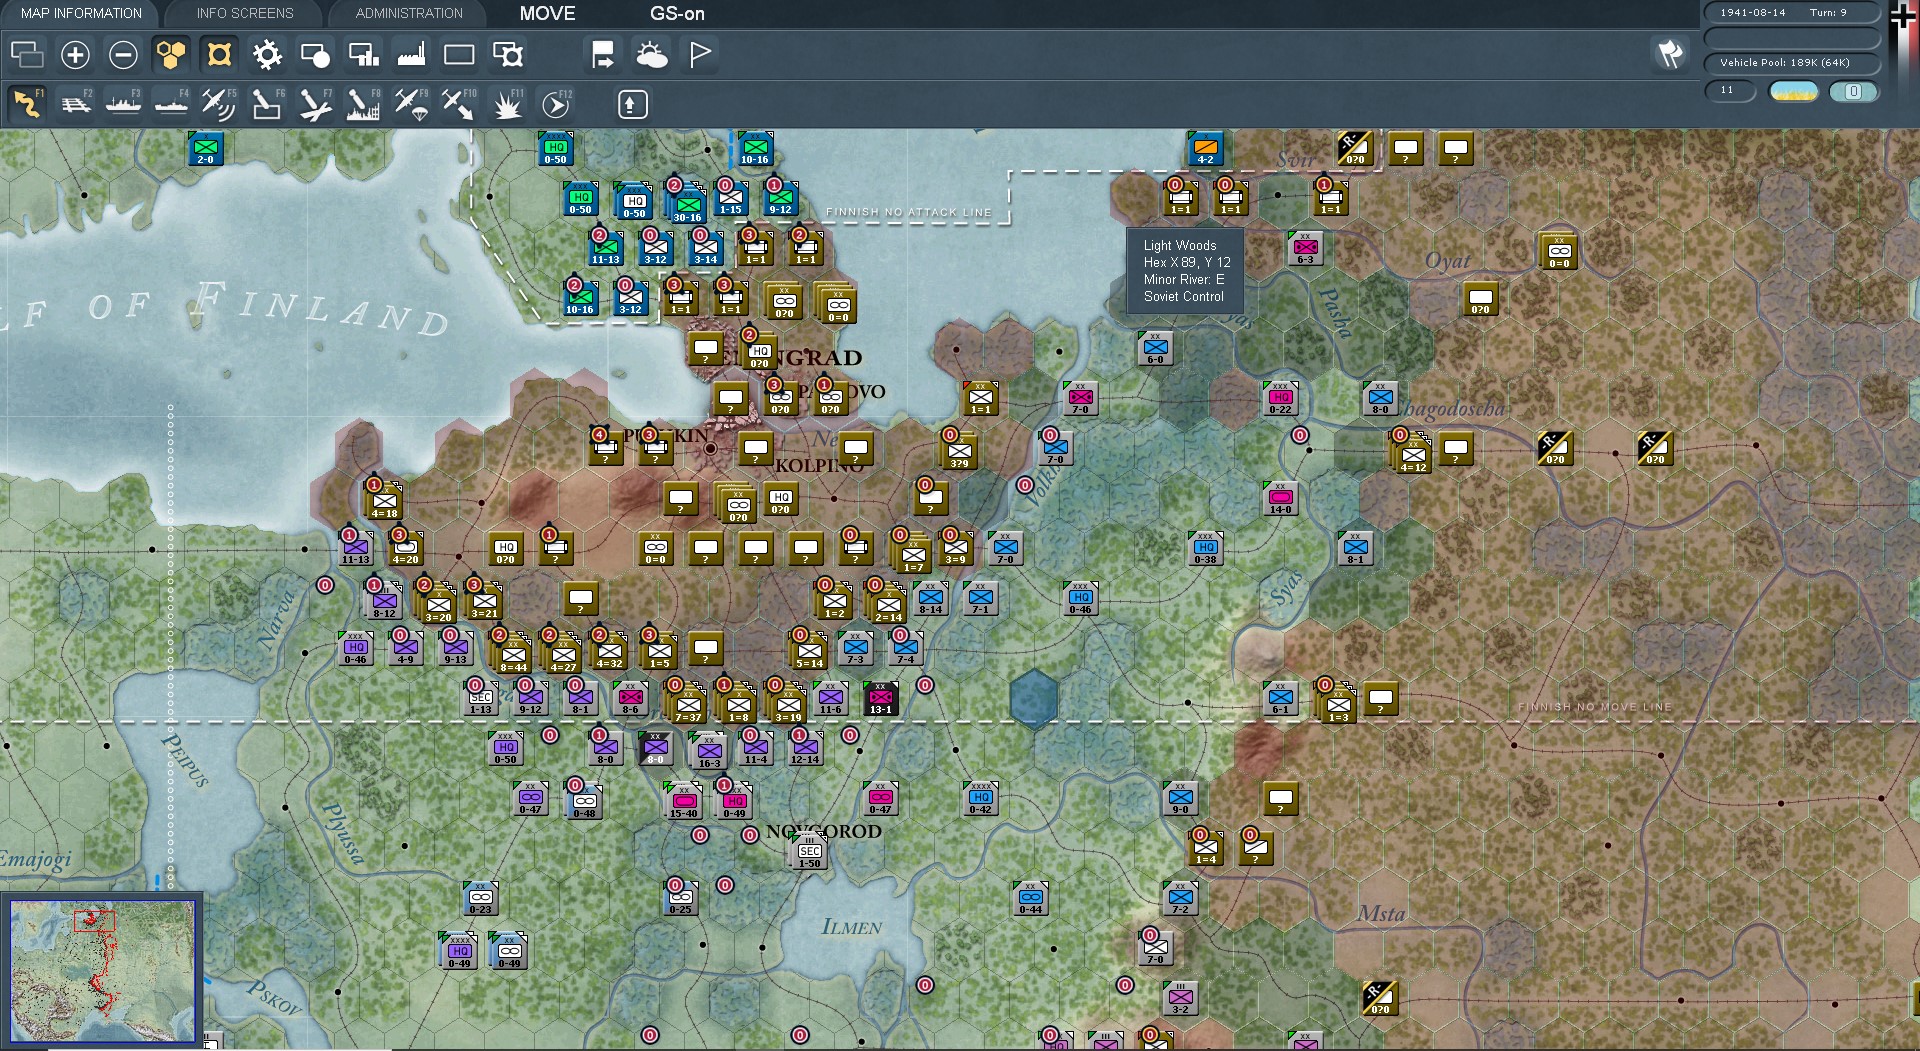Select the F6 bombing mode icon
The image size is (1920, 1051).
click(x=267, y=104)
